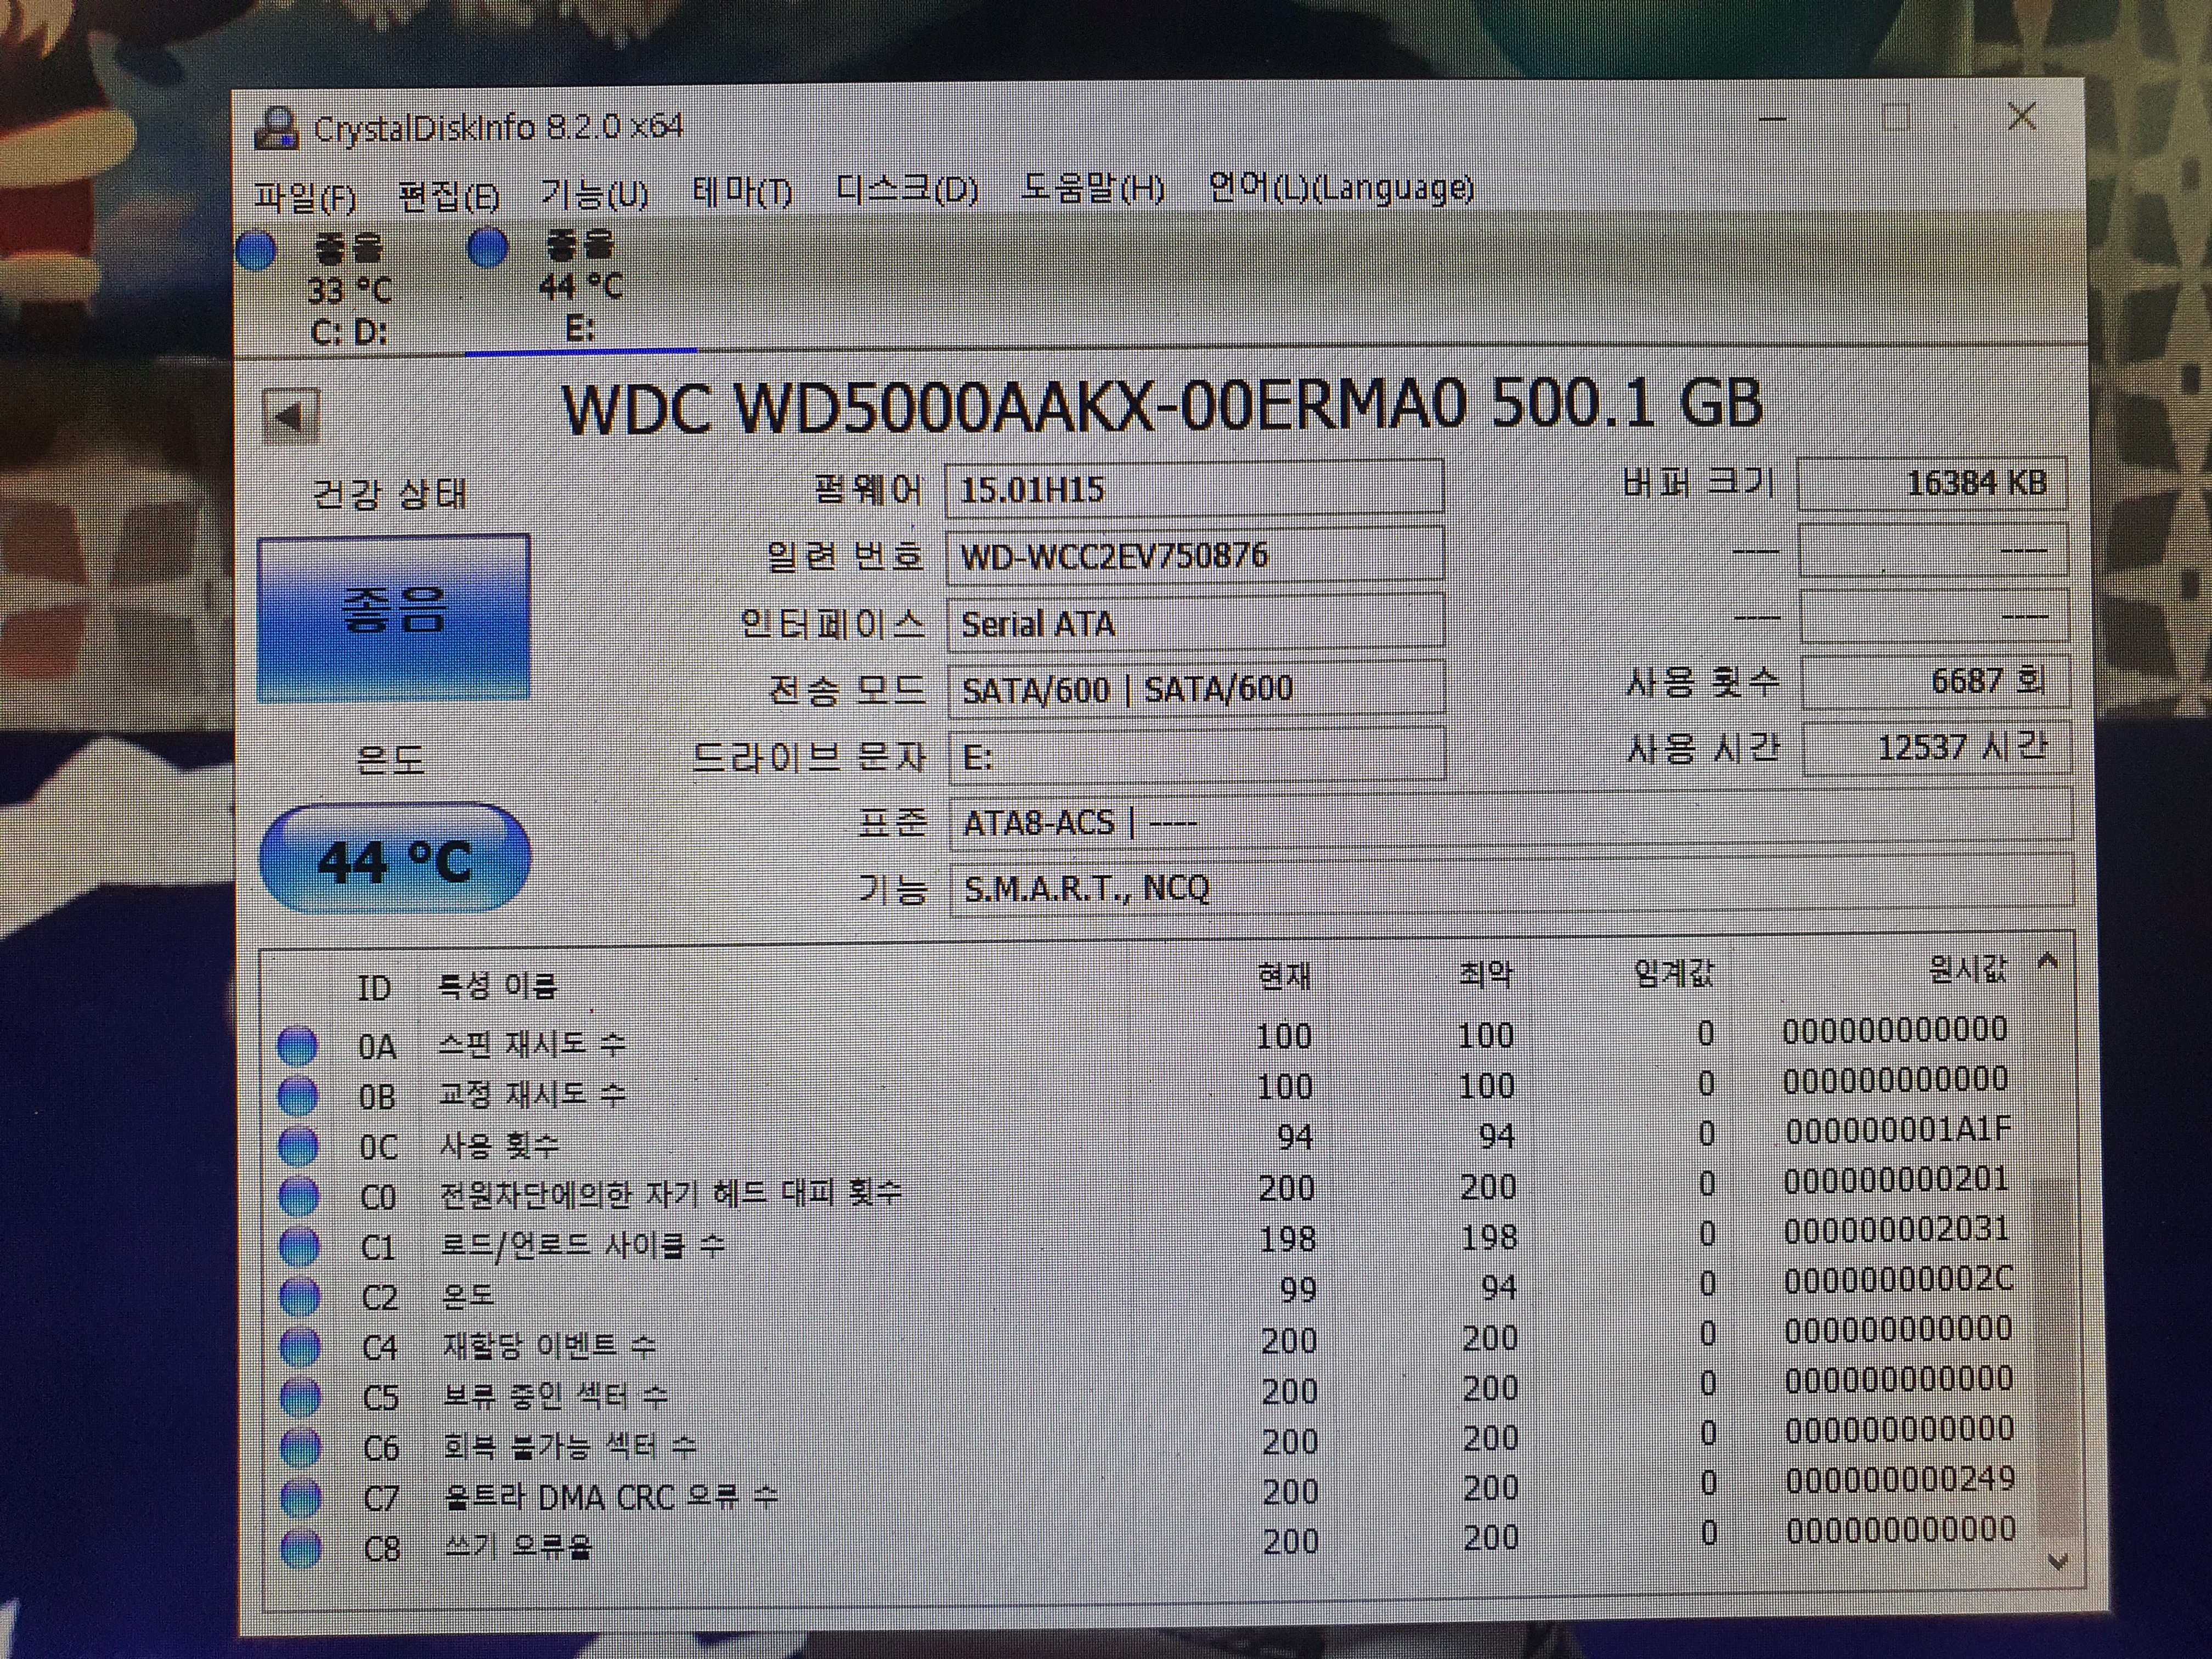Viewport: 2212px width, 1659px height.
Task: Click raw value 000000000249
Action: pos(1901,1480)
